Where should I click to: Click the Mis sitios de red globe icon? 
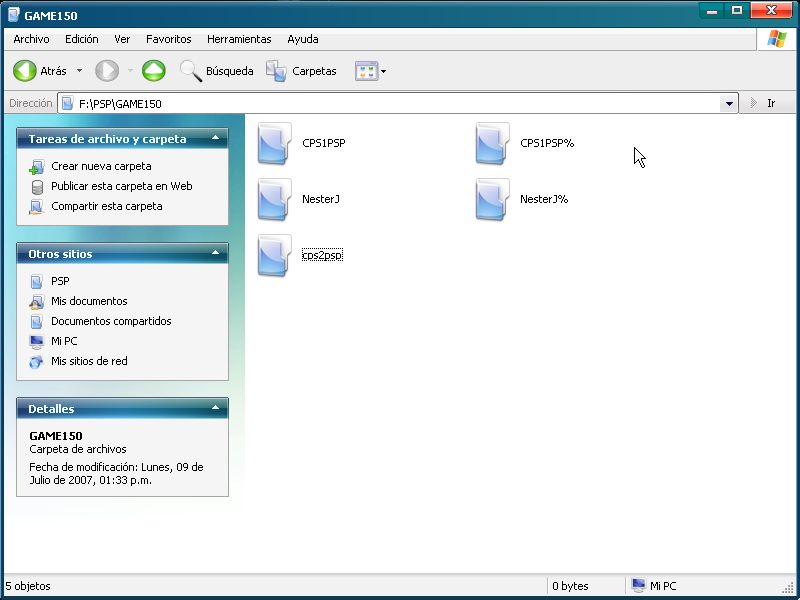(x=37, y=362)
